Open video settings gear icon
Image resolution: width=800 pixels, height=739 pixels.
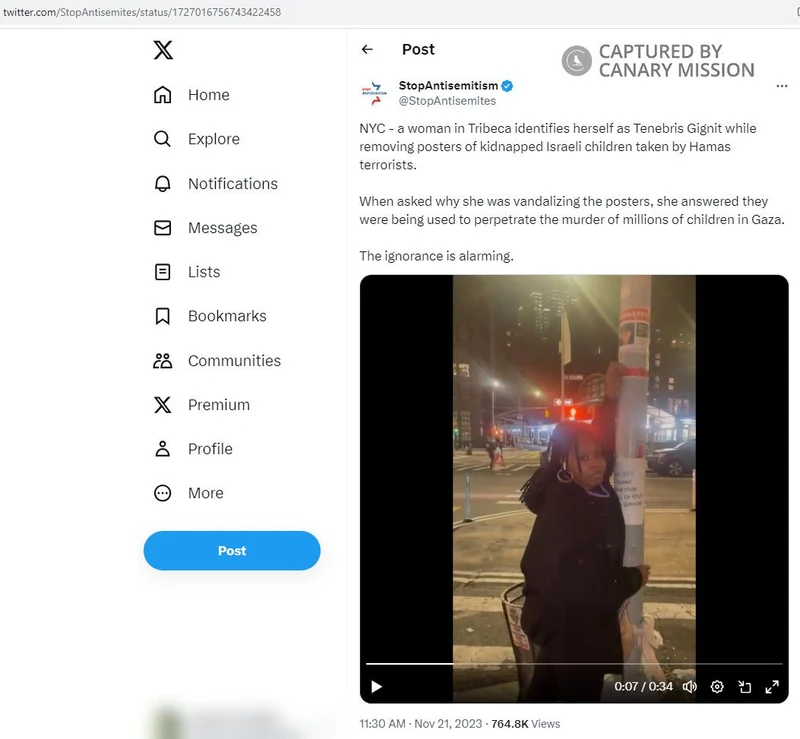click(717, 687)
